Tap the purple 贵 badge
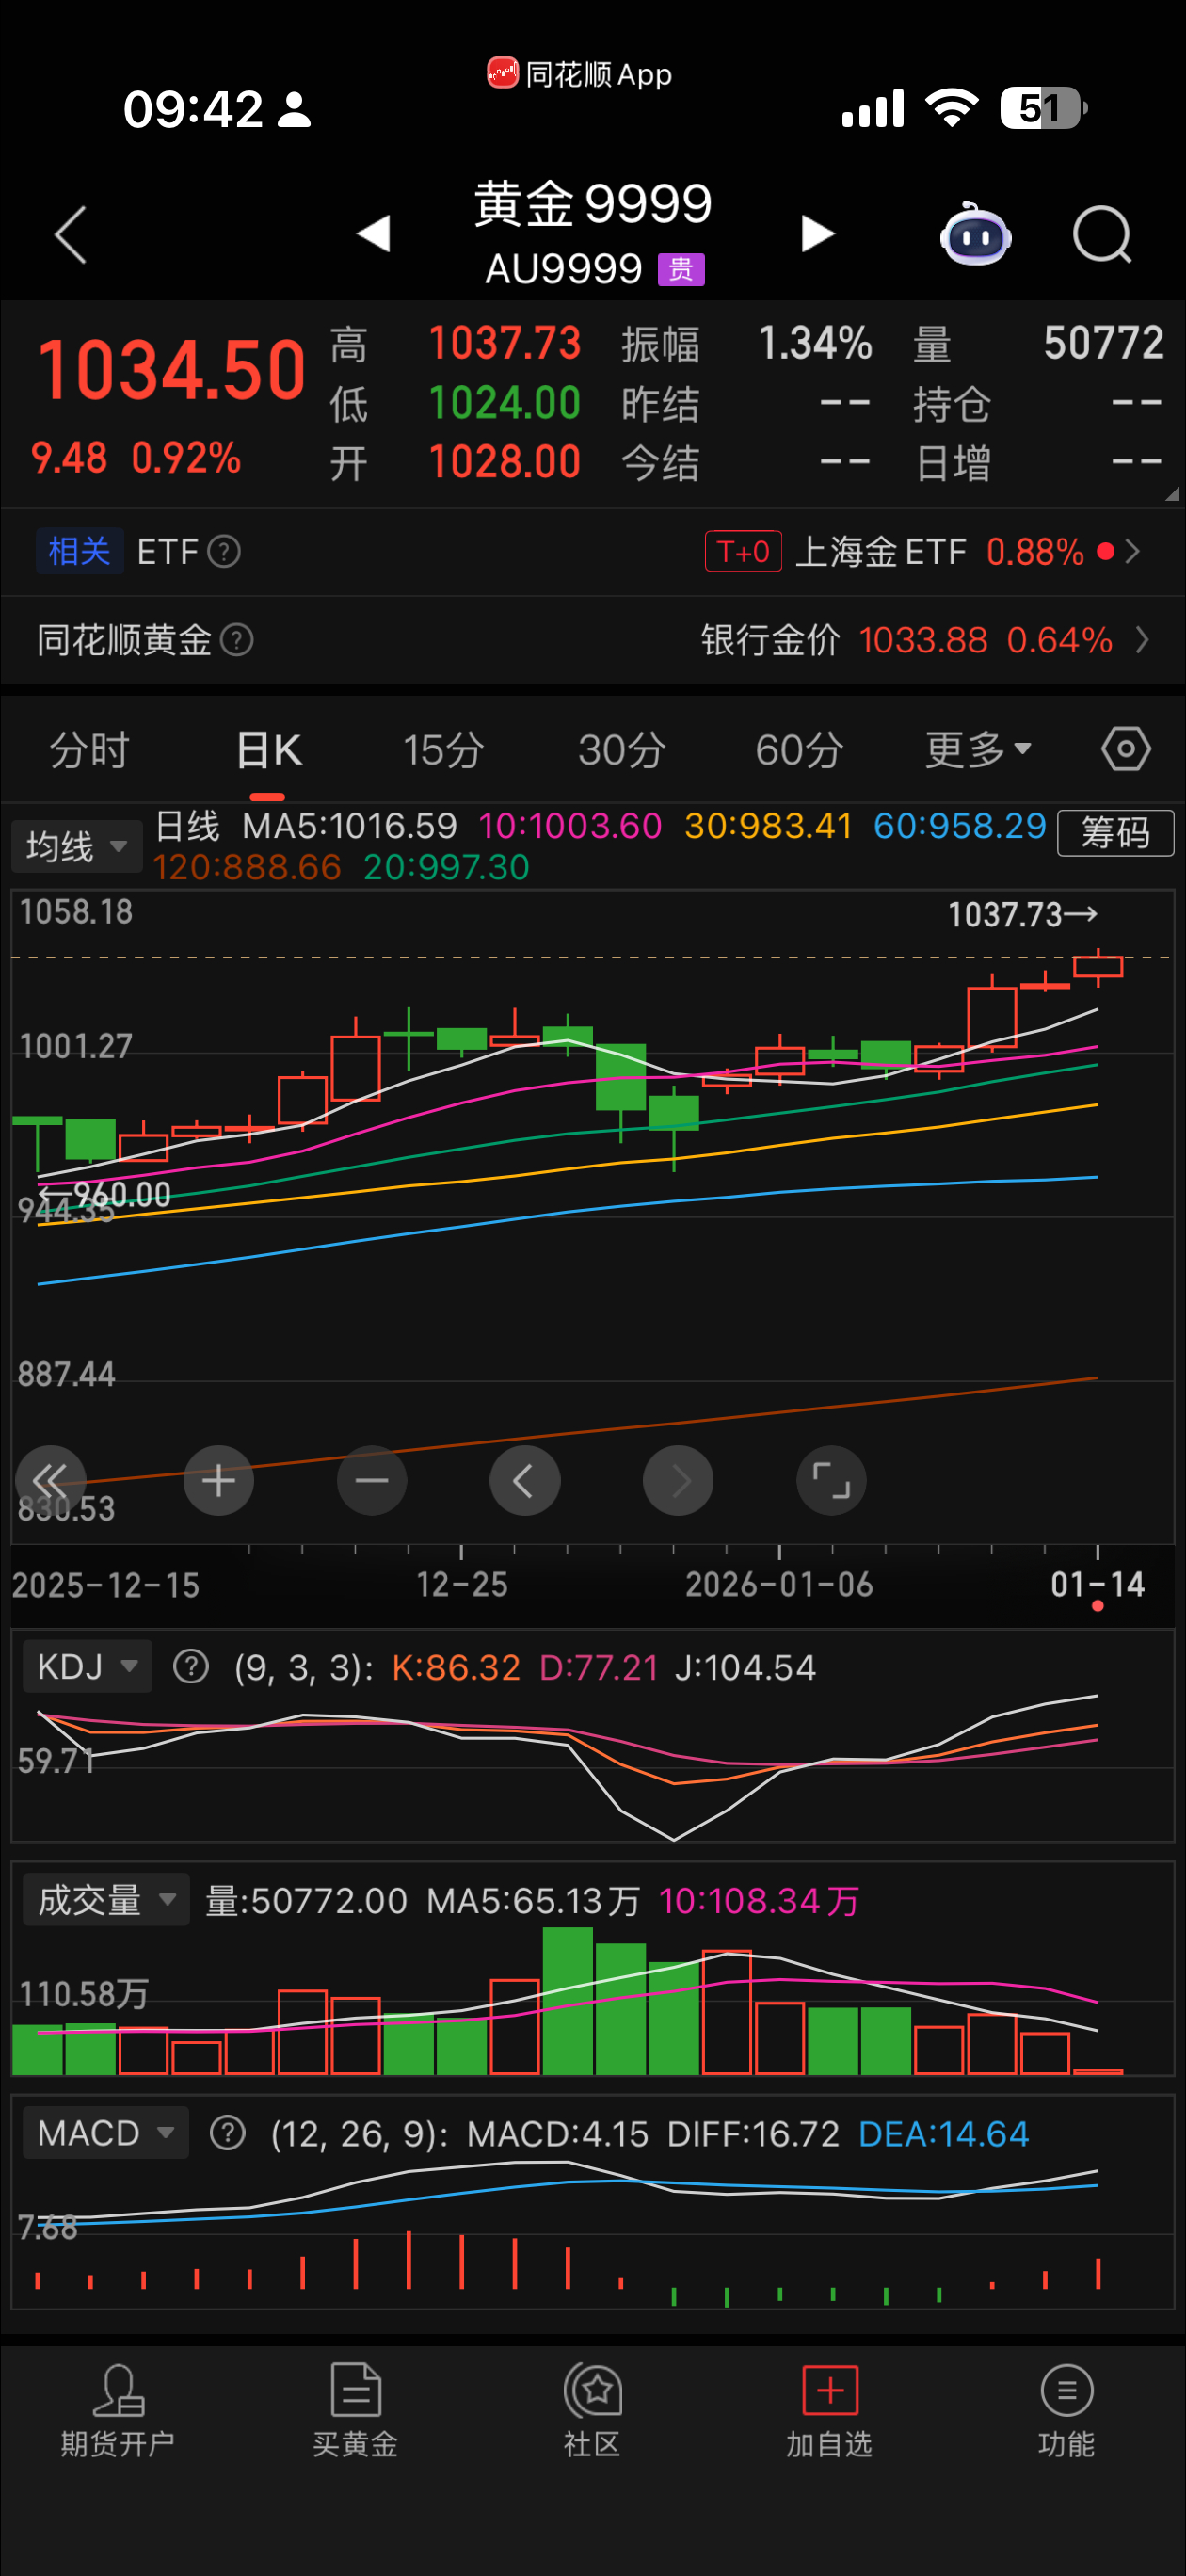The image size is (1186, 2576). click(681, 269)
